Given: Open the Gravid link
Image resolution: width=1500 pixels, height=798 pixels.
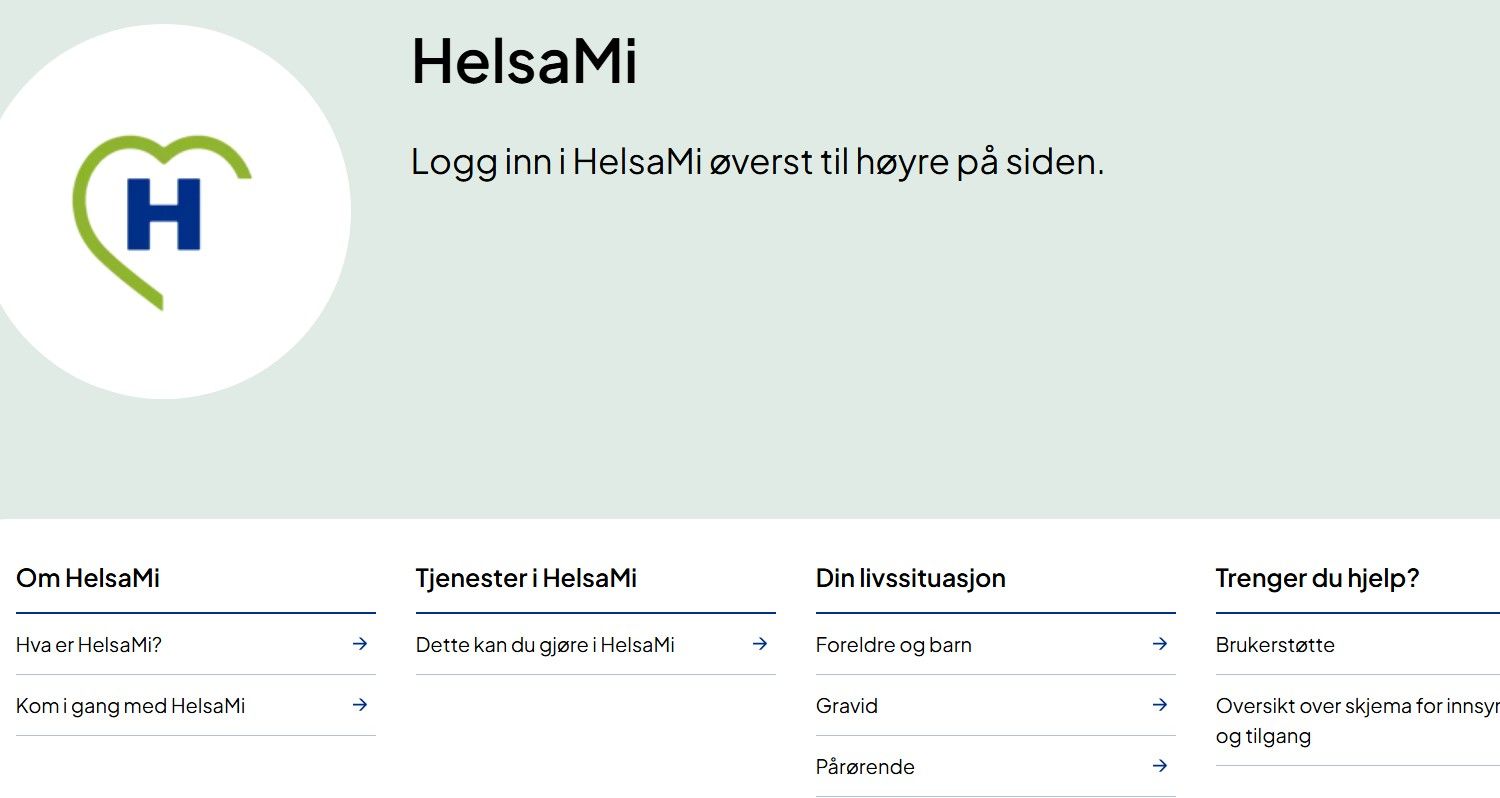Looking at the screenshot, I should pos(847,706).
